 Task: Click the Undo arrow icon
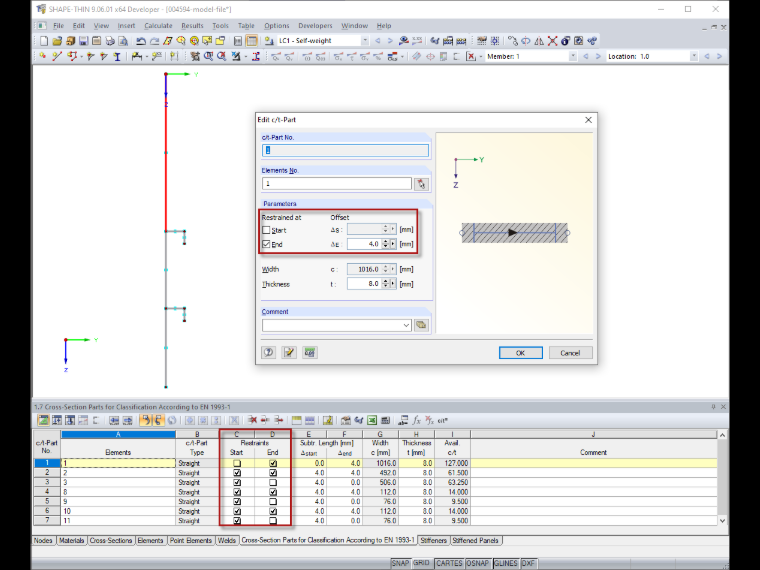(x=141, y=41)
